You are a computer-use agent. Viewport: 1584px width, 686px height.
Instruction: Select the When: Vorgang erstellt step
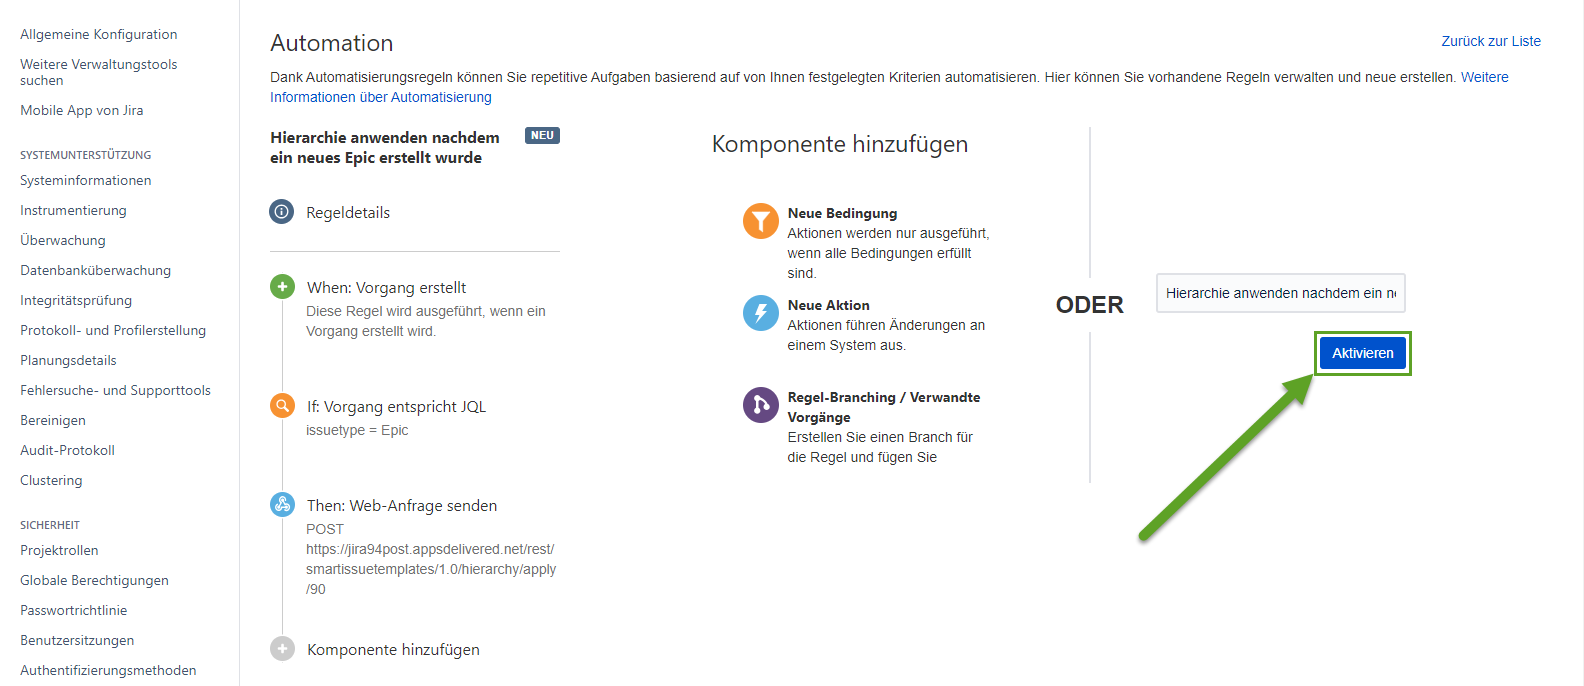(x=386, y=288)
